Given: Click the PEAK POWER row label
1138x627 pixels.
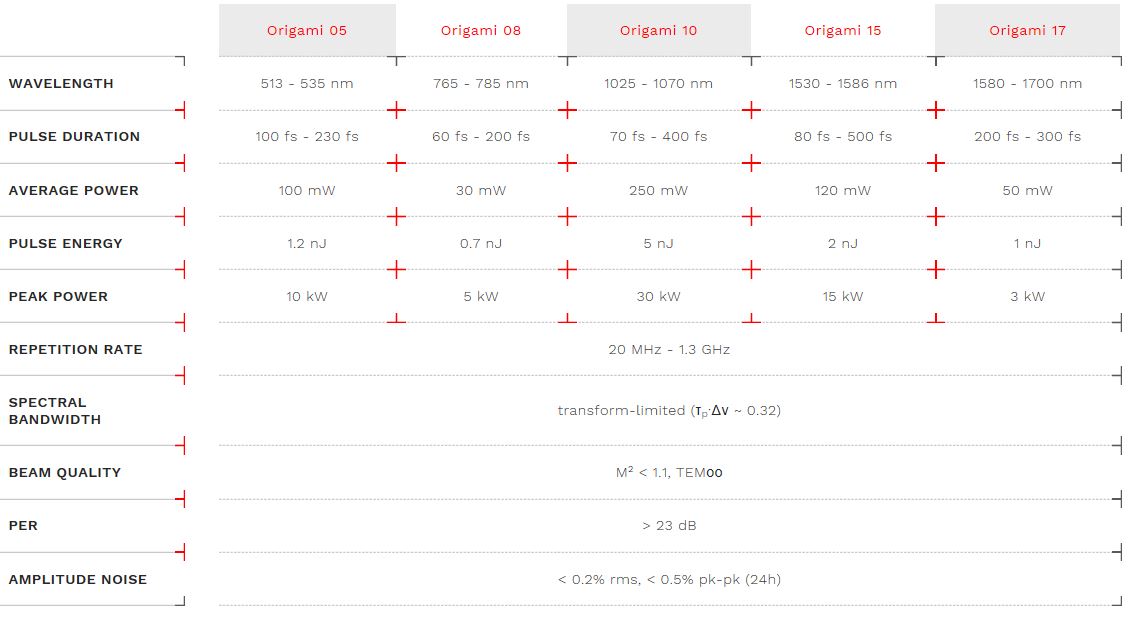Looking at the screenshot, I should [x=58, y=297].
